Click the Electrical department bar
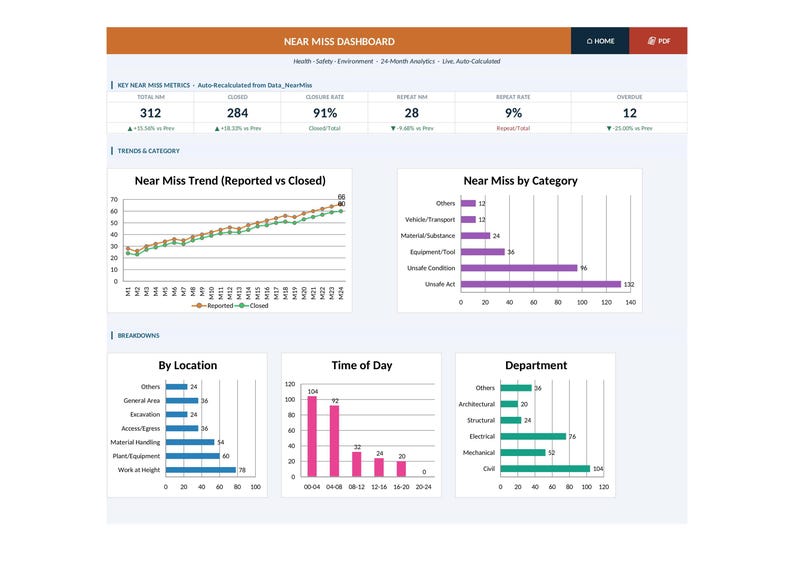The width and height of the screenshot is (794, 562). (533, 436)
